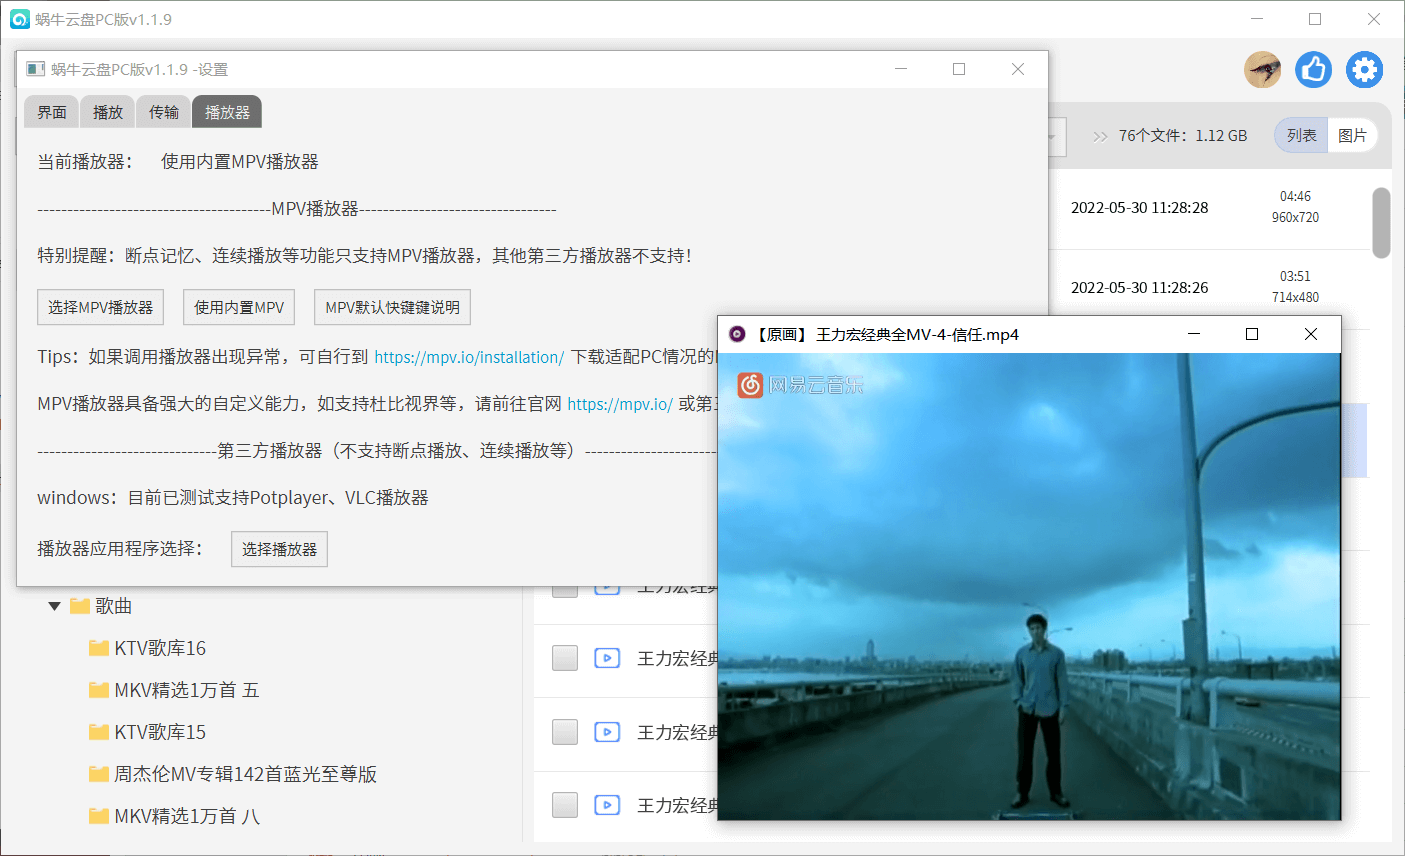This screenshot has height=856, width=1405.
Task: Maximize the video player window
Action: click(1252, 334)
